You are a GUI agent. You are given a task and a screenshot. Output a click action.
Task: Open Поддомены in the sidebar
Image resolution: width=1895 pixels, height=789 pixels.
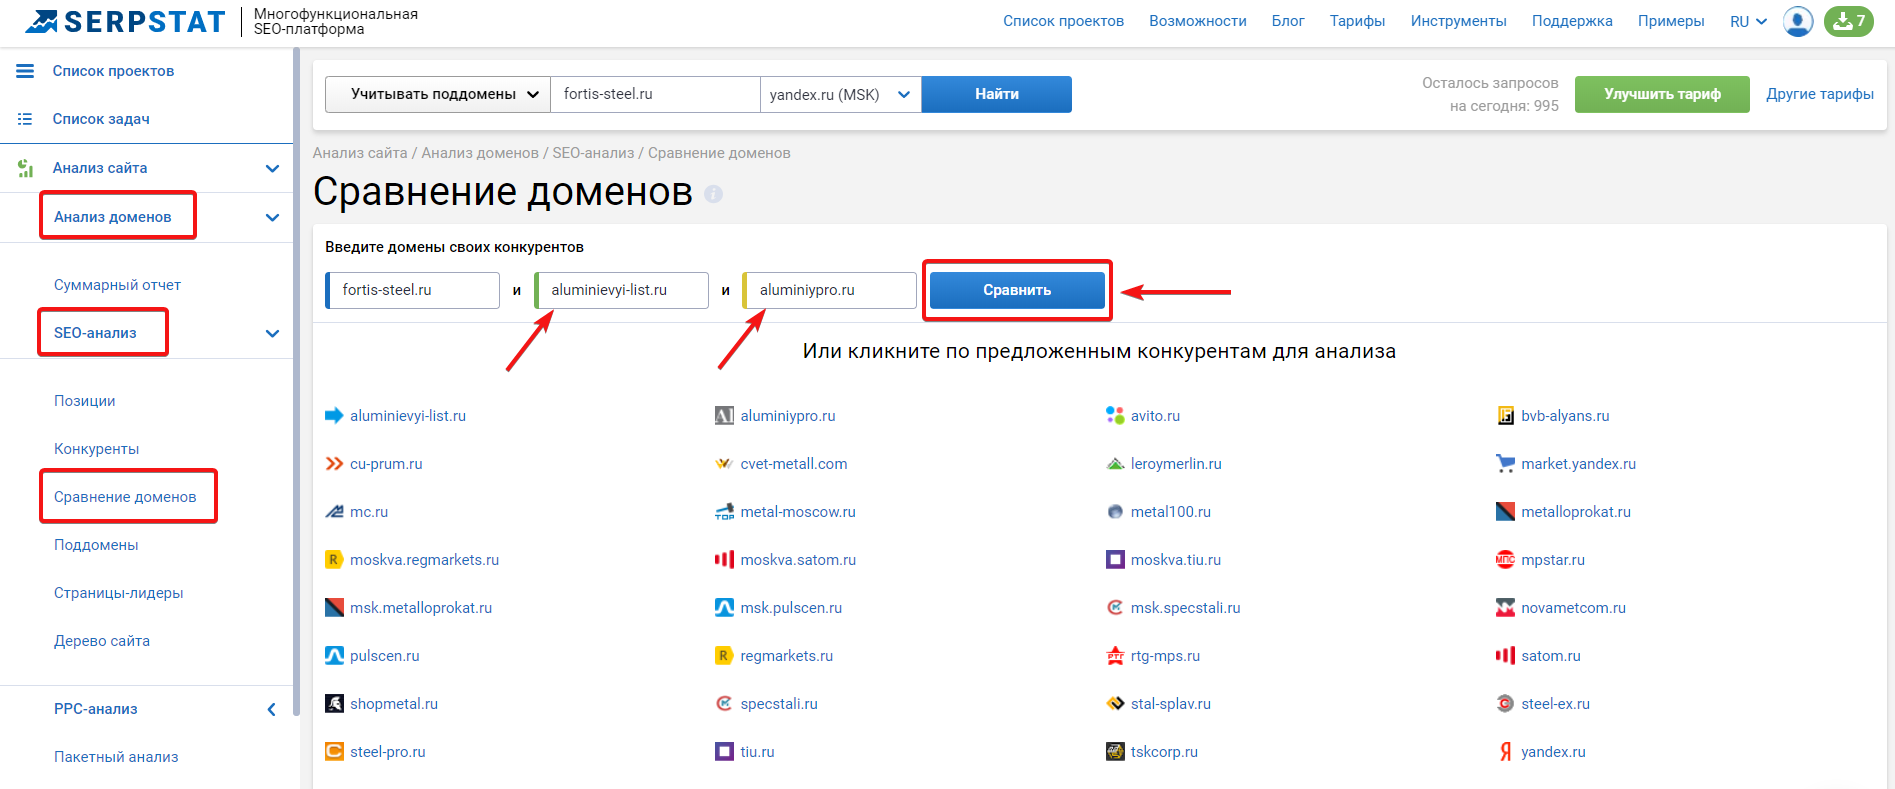coord(96,545)
